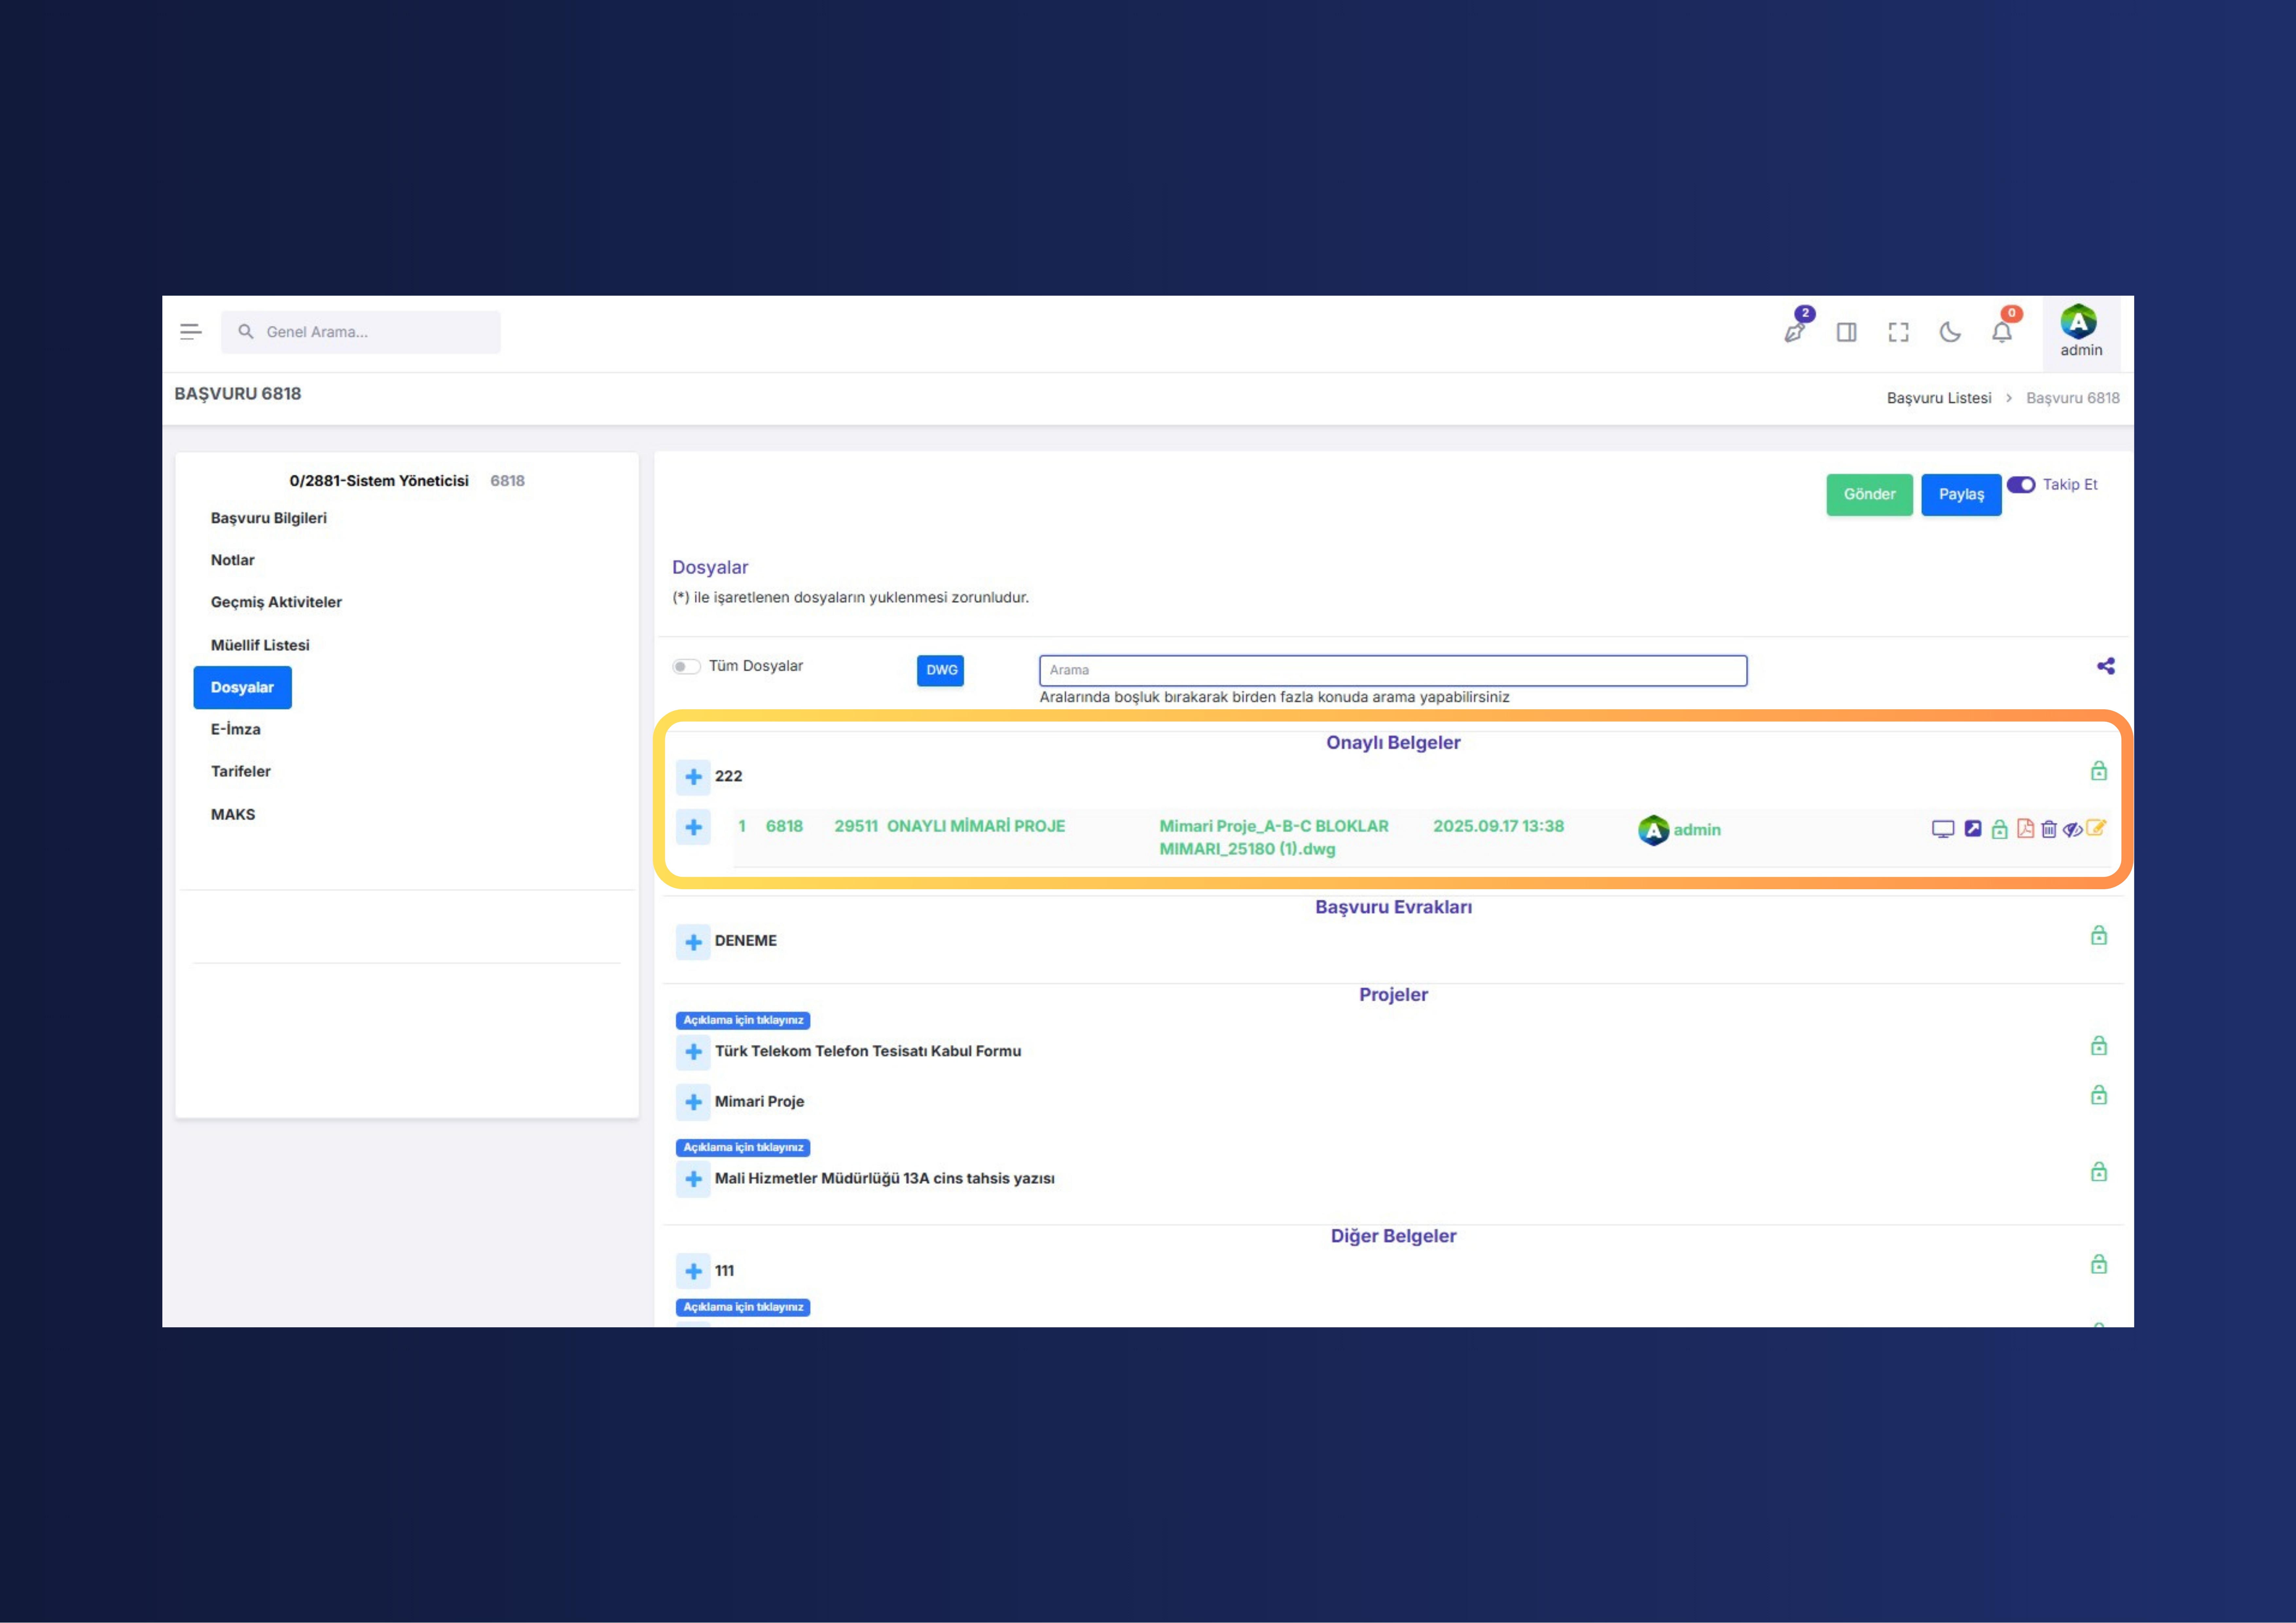The image size is (2296, 1623).
Task: Toggle the Takip Et switch
Action: [x=2021, y=485]
